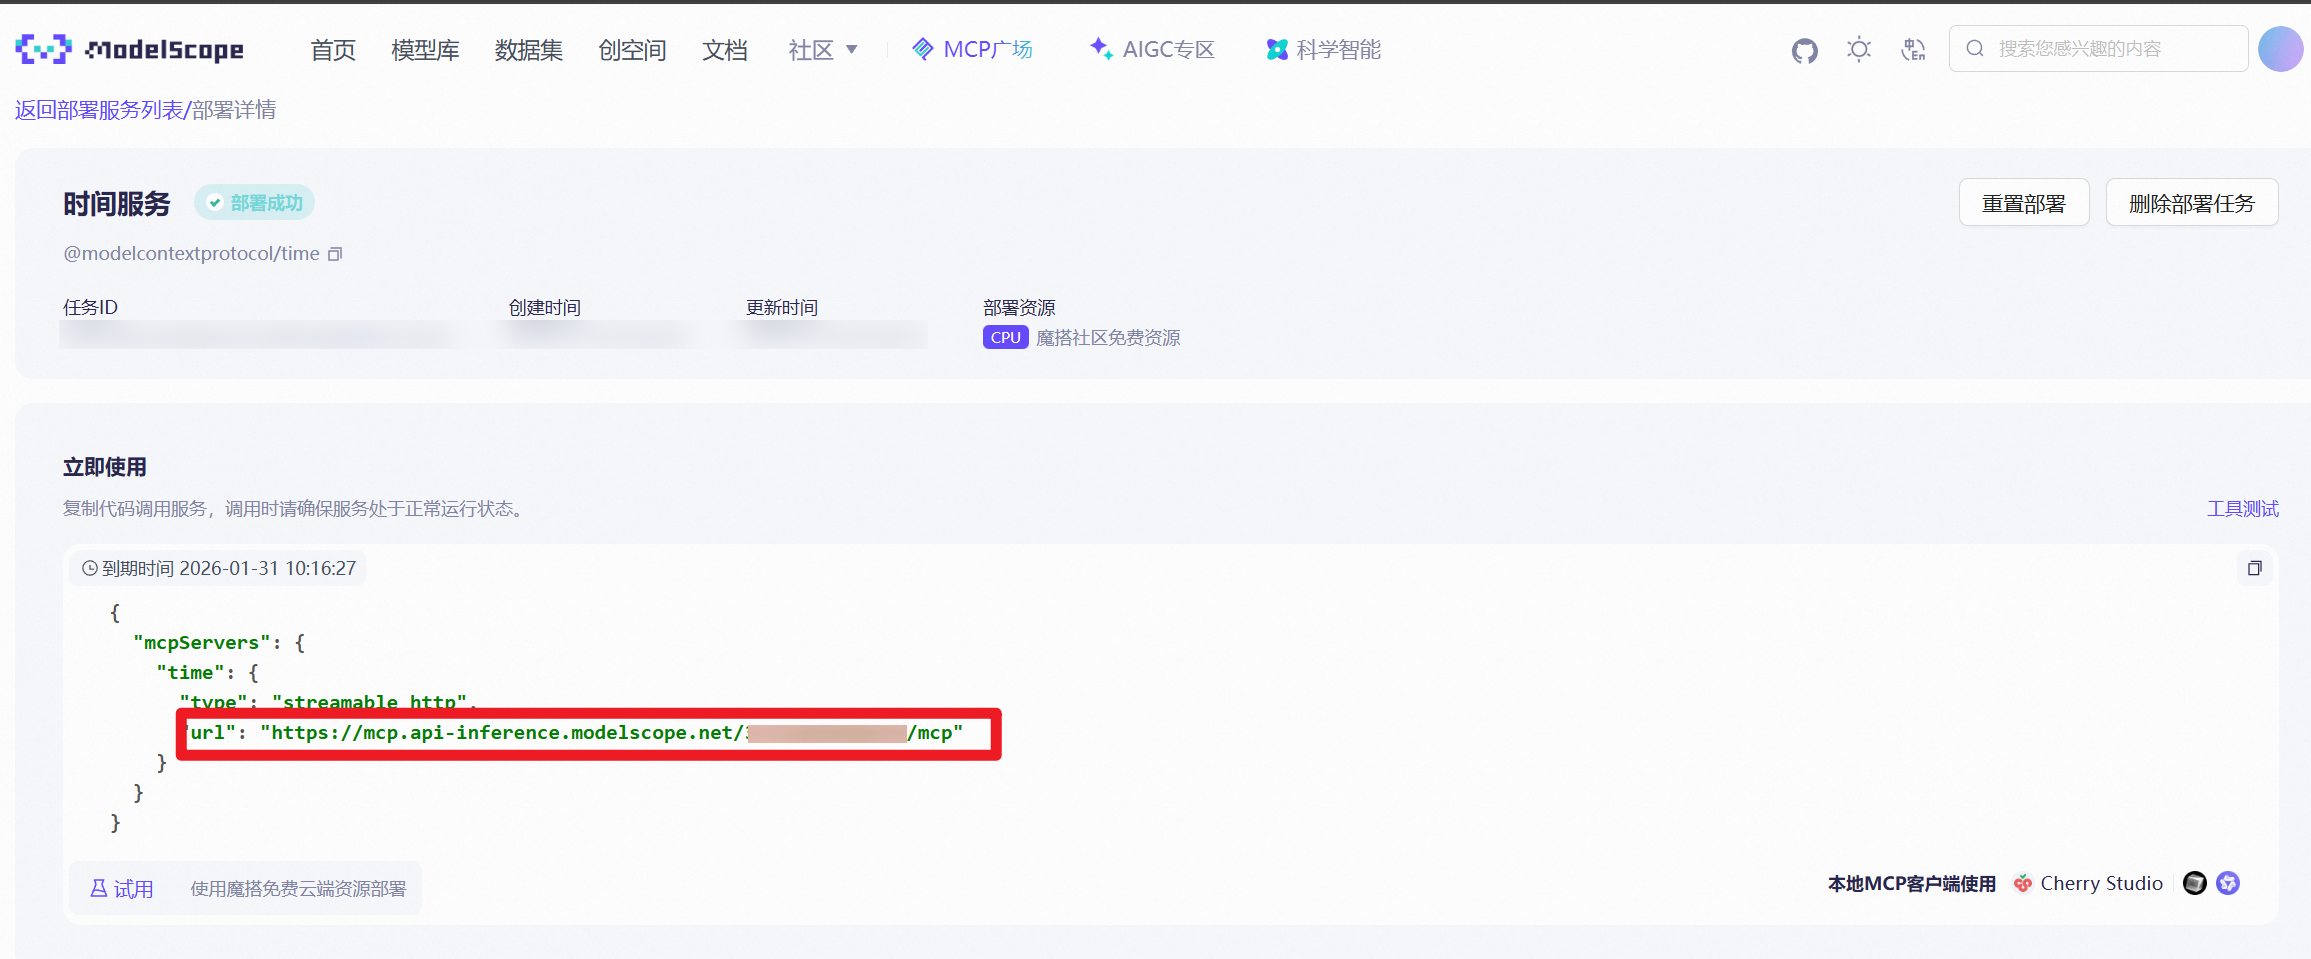2311x959 pixels.
Task: Select the purple Qwen-style client icon
Action: click(x=2228, y=883)
